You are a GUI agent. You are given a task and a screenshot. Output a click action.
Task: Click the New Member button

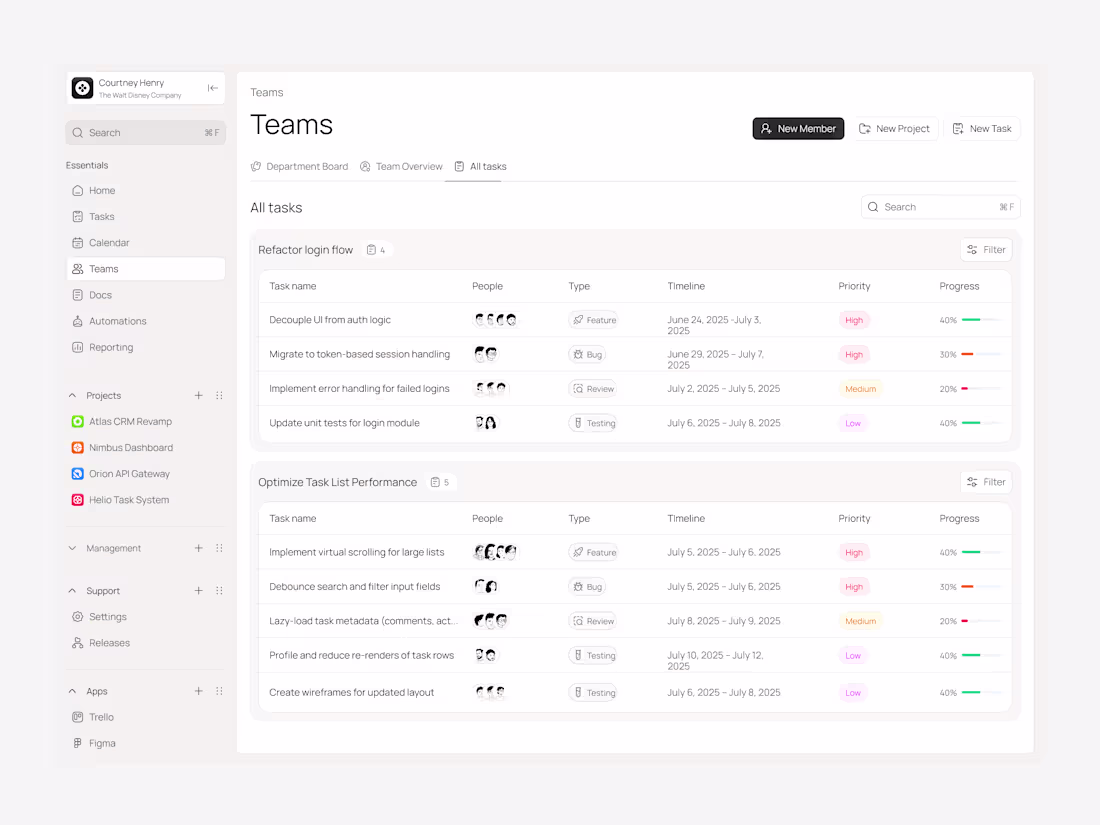click(x=798, y=128)
